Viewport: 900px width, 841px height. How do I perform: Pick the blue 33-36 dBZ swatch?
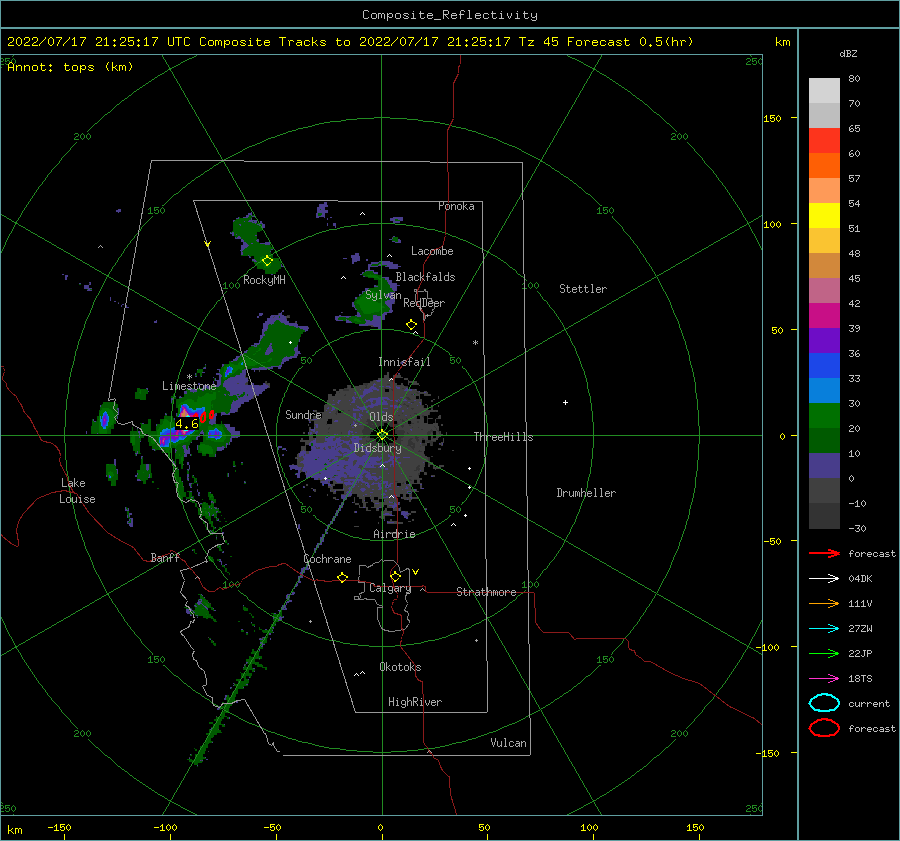click(x=824, y=366)
